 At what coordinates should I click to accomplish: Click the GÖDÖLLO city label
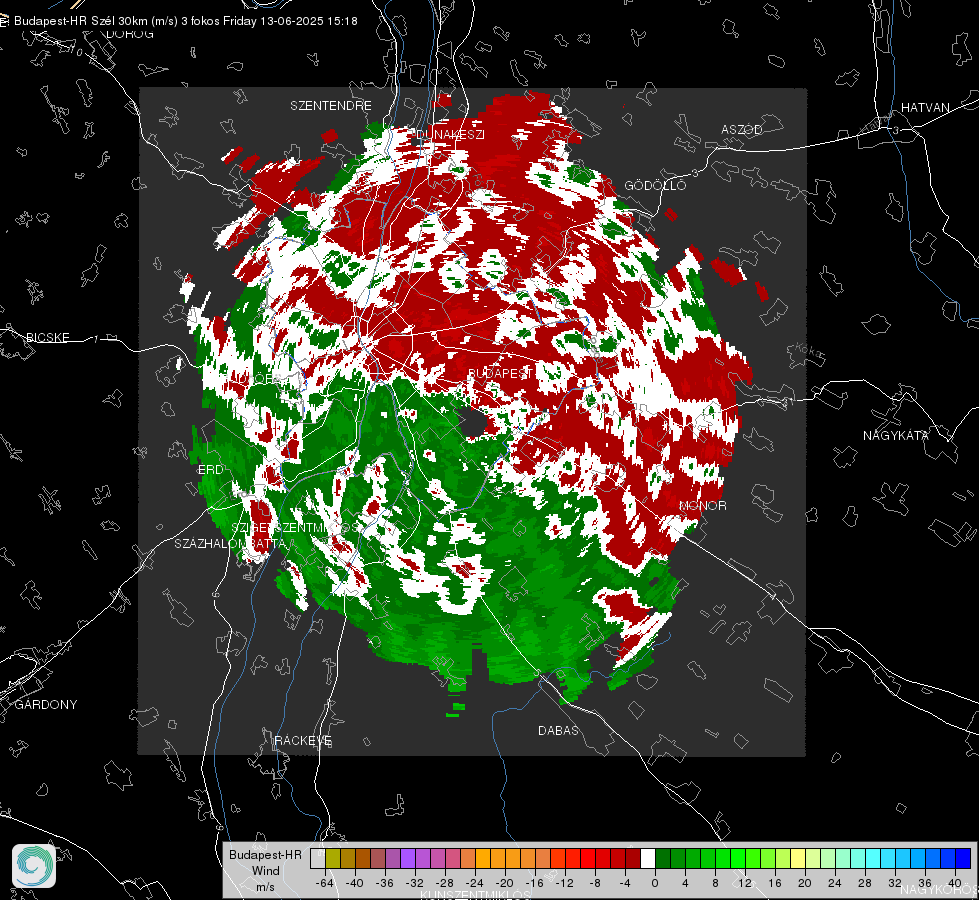655,185
